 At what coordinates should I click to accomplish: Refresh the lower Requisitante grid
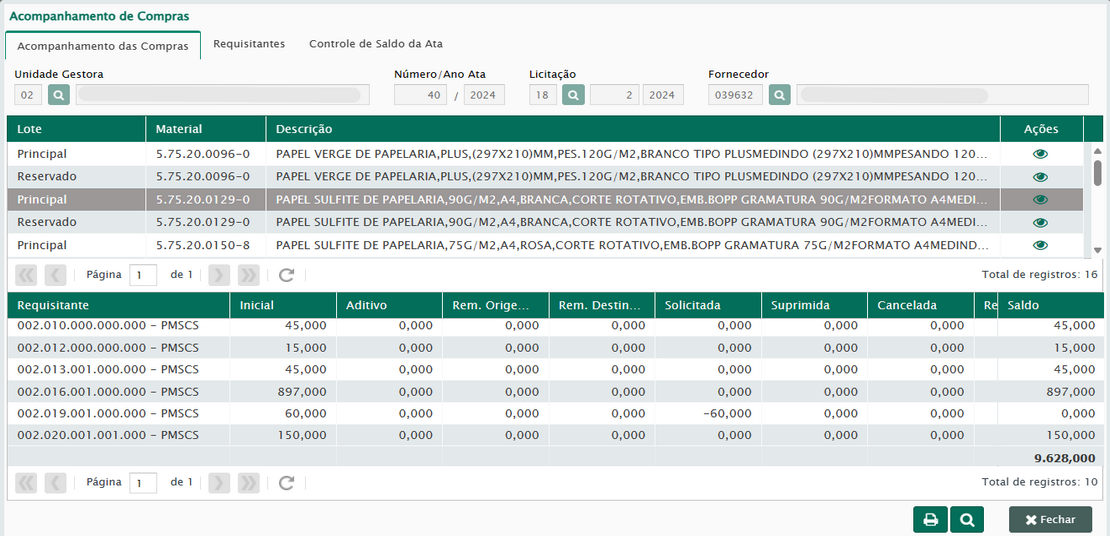coord(286,483)
